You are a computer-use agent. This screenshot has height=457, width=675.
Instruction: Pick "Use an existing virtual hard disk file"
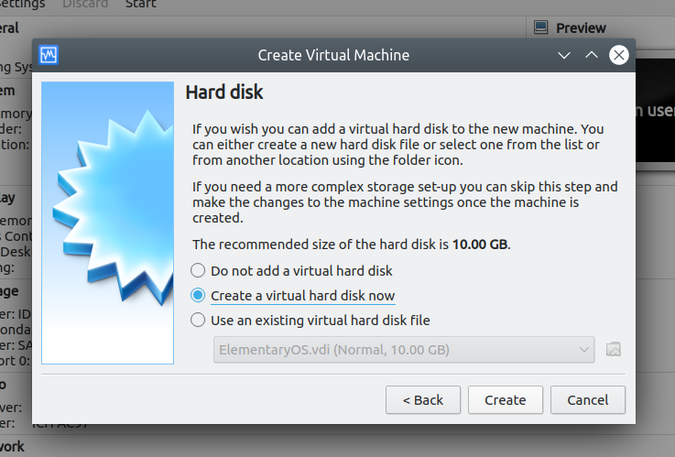[198, 320]
